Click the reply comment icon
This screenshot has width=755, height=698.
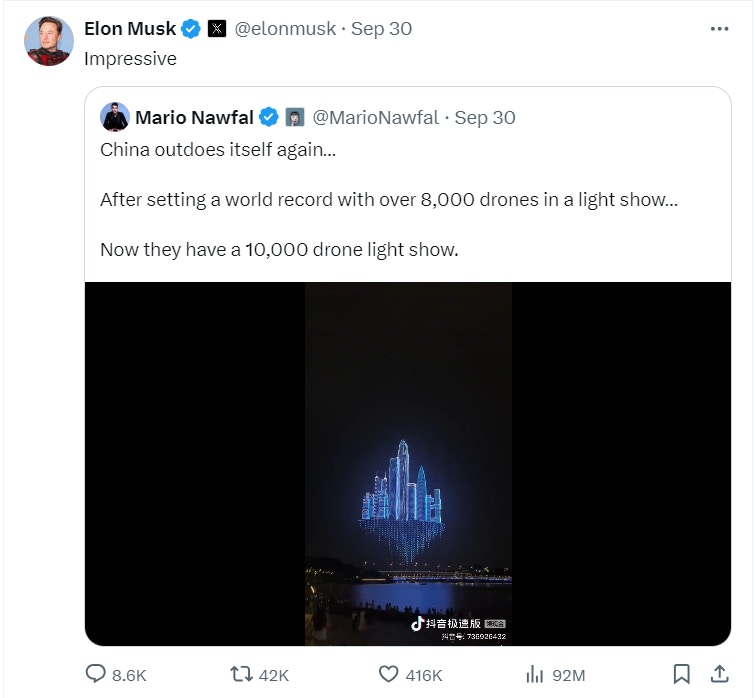tap(96, 675)
